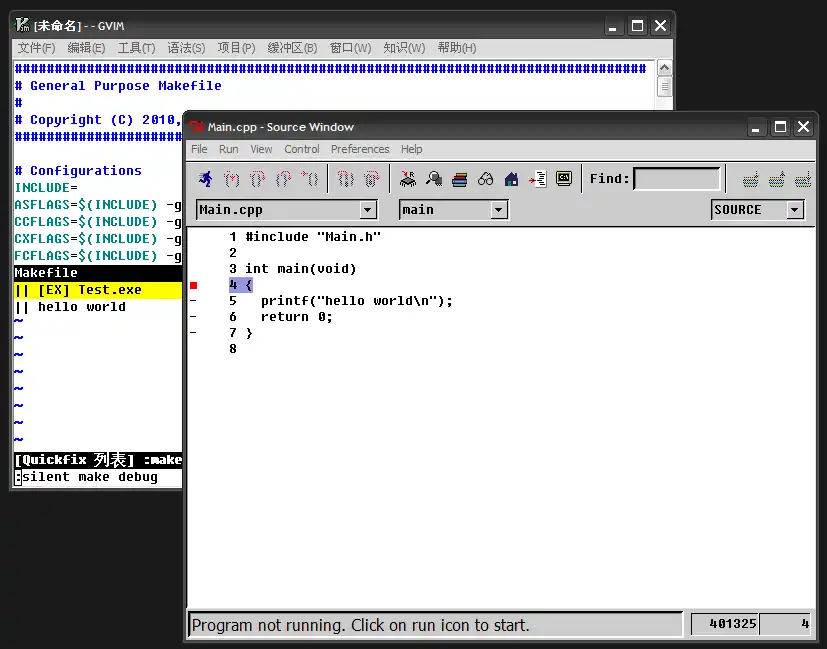Click the '[EX] Test.exe' quickfix row
The height and width of the screenshot is (649, 827).
pos(98,290)
